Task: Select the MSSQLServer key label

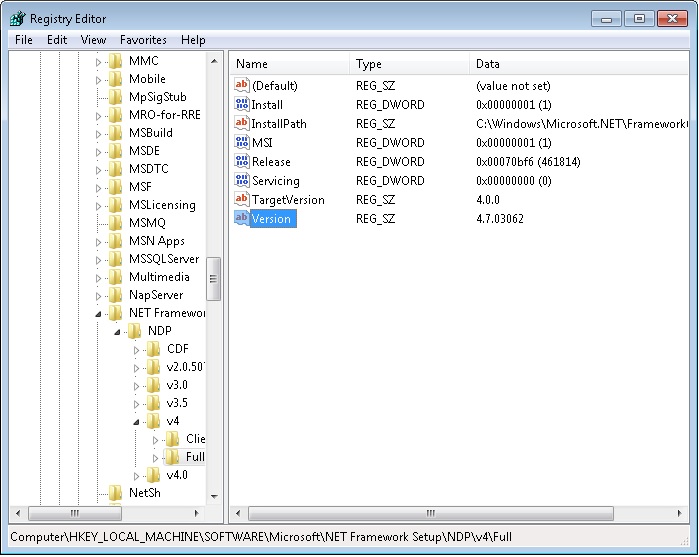Action: (x=164, y=259)
